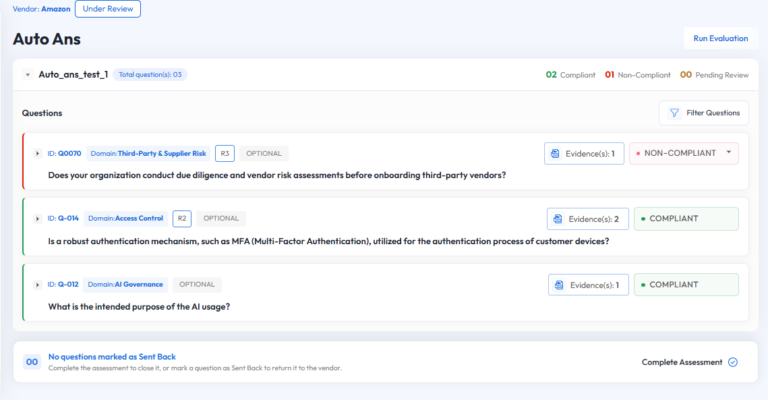The image size is (768, 400).
Task: Open Filter Questions
Action: (704, 113)
